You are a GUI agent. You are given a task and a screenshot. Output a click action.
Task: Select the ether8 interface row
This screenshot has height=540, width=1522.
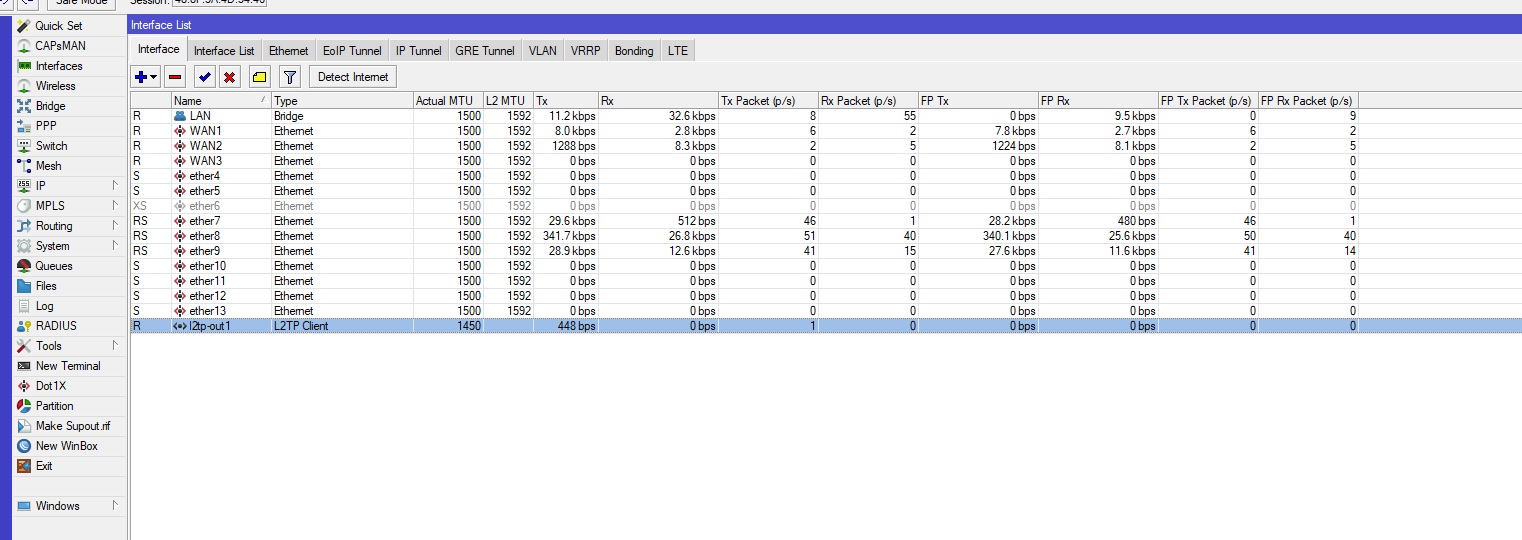(826, 236)
